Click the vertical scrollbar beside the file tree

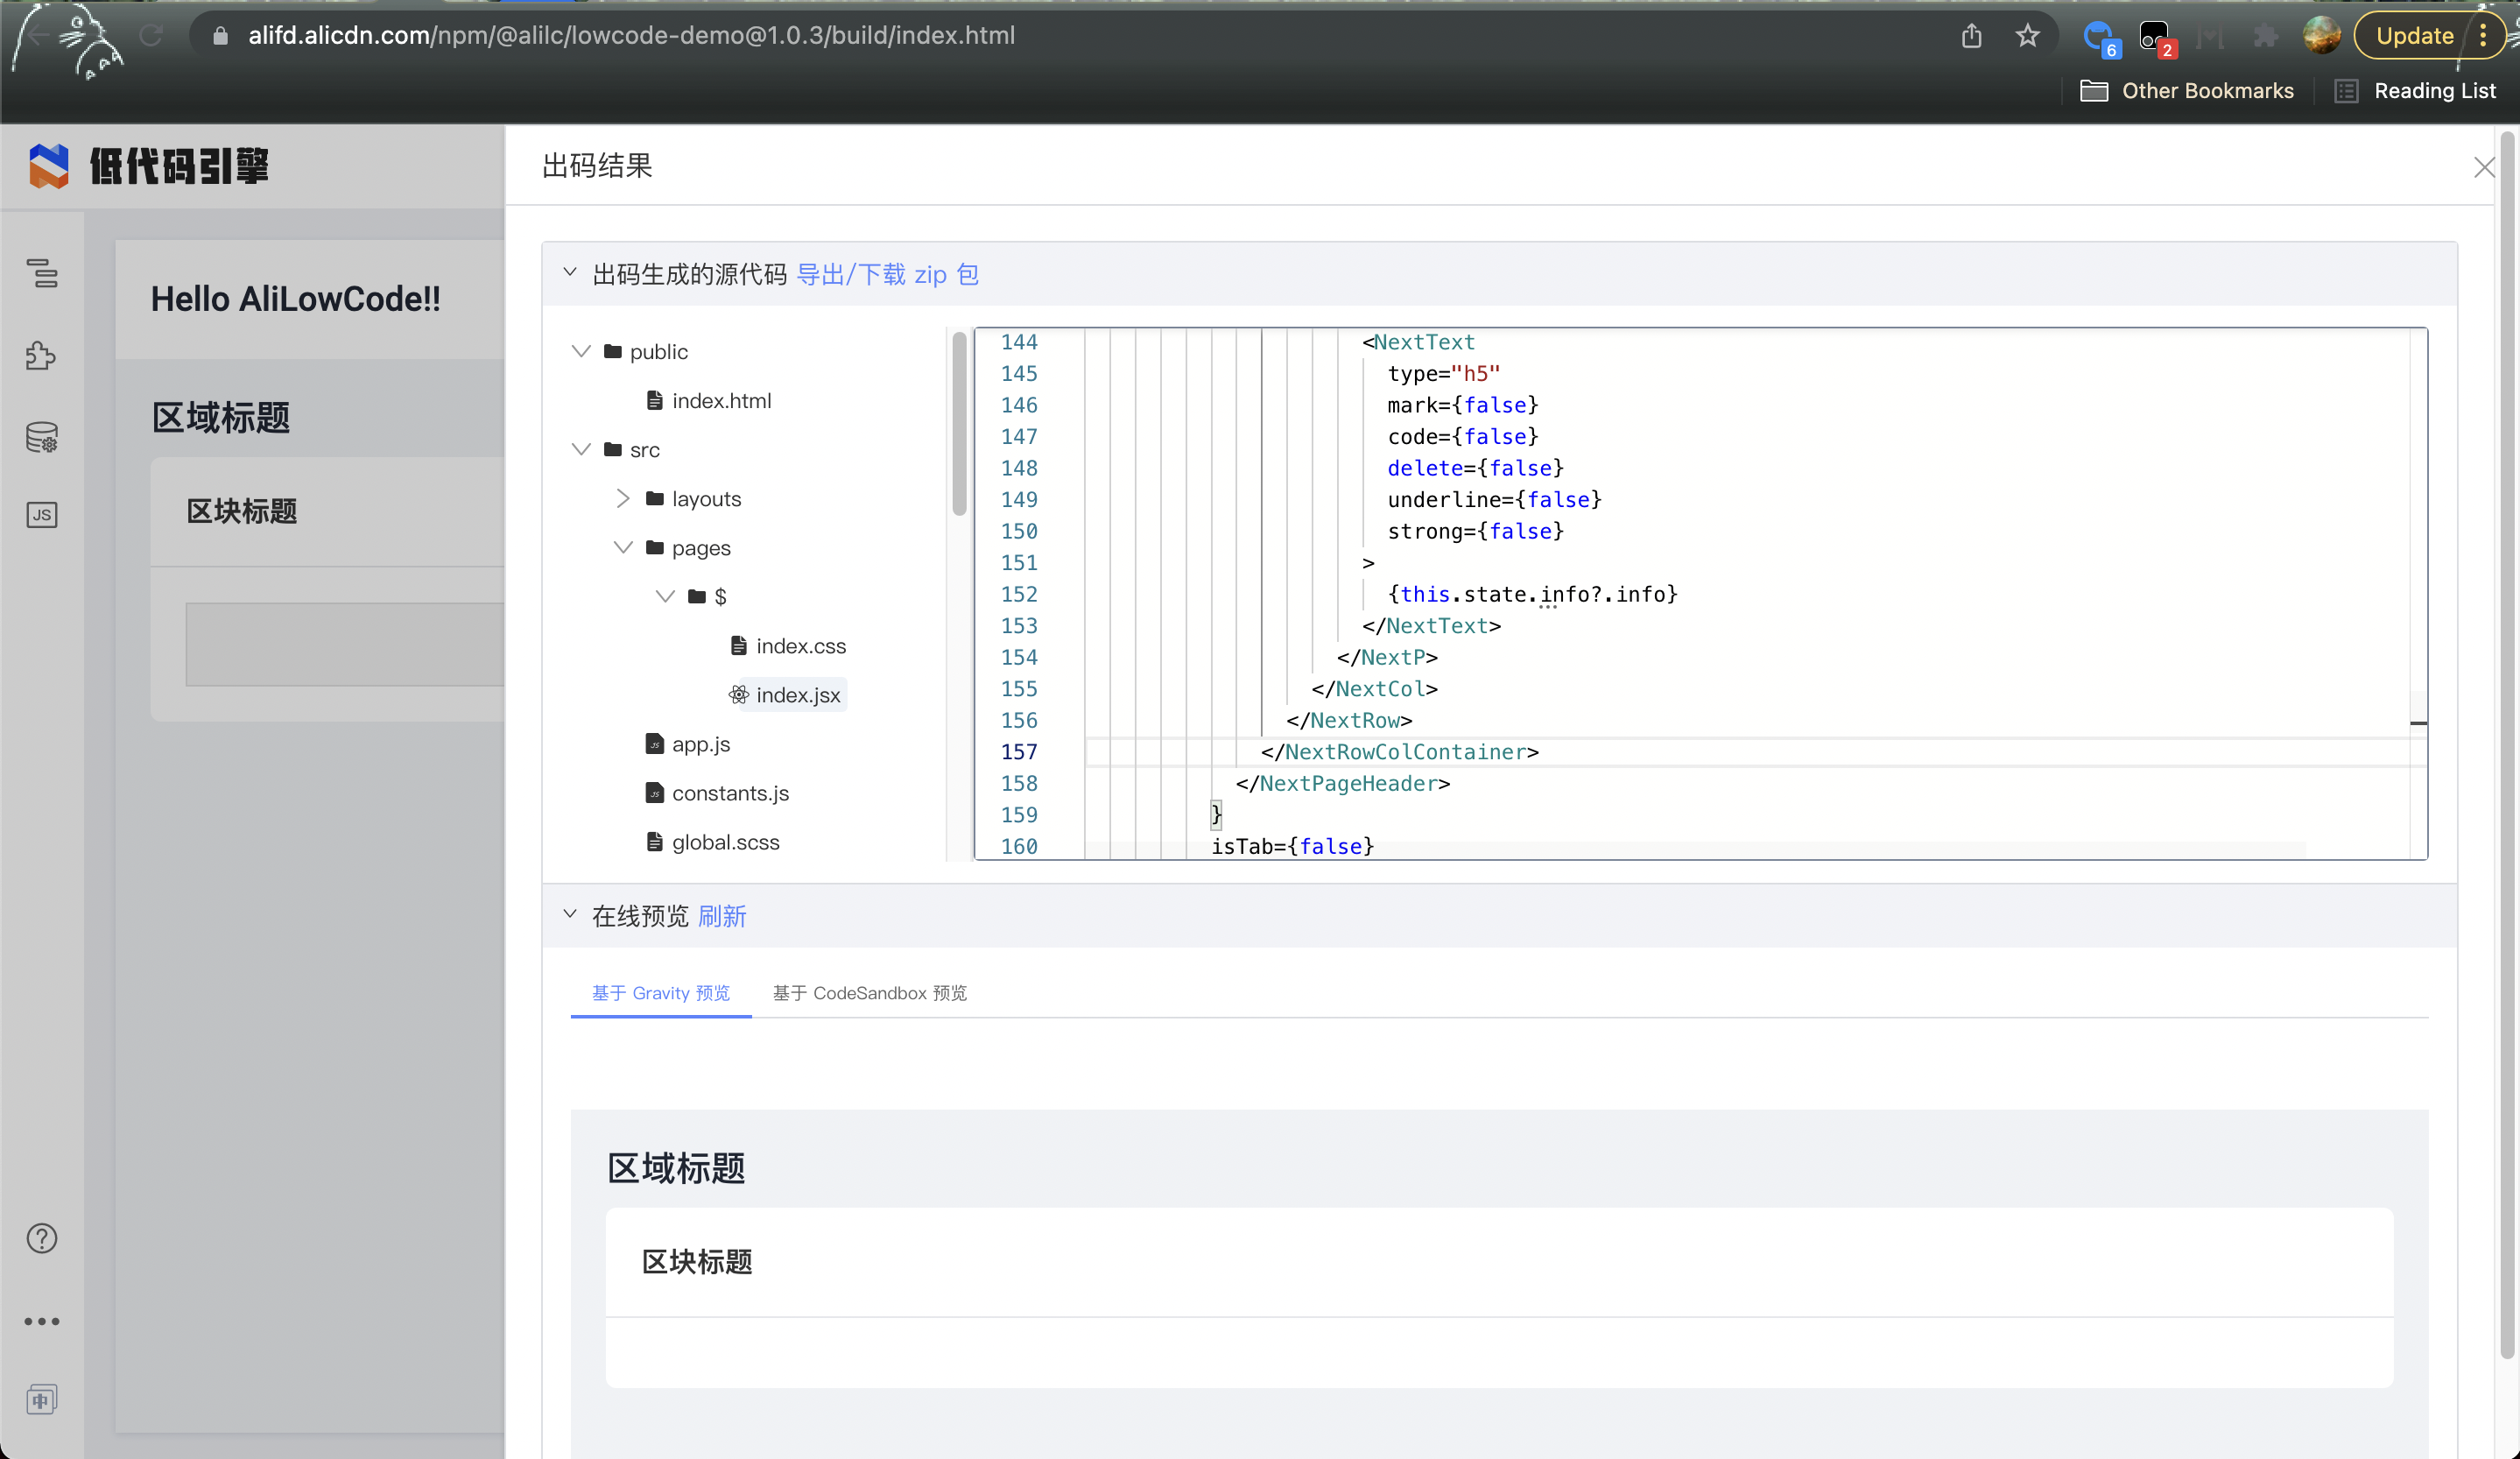pos(958,424)
